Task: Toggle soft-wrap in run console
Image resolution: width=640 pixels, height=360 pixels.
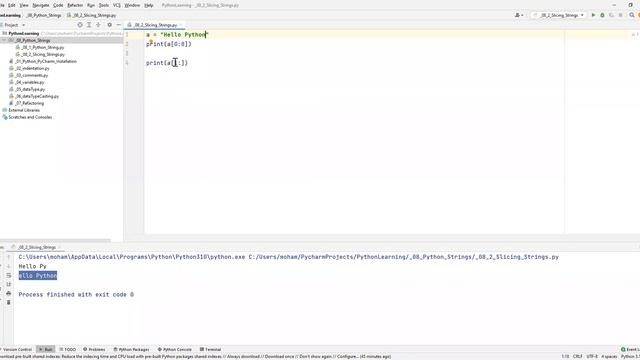Action: pos(9,276)
